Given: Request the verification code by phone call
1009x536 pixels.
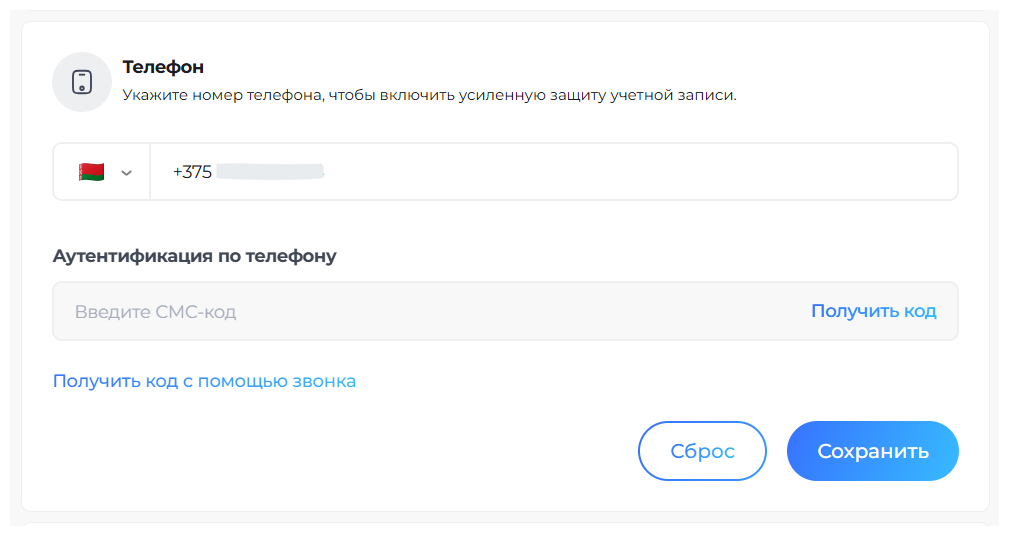Looking at the screenshot, I should point(204,381).
